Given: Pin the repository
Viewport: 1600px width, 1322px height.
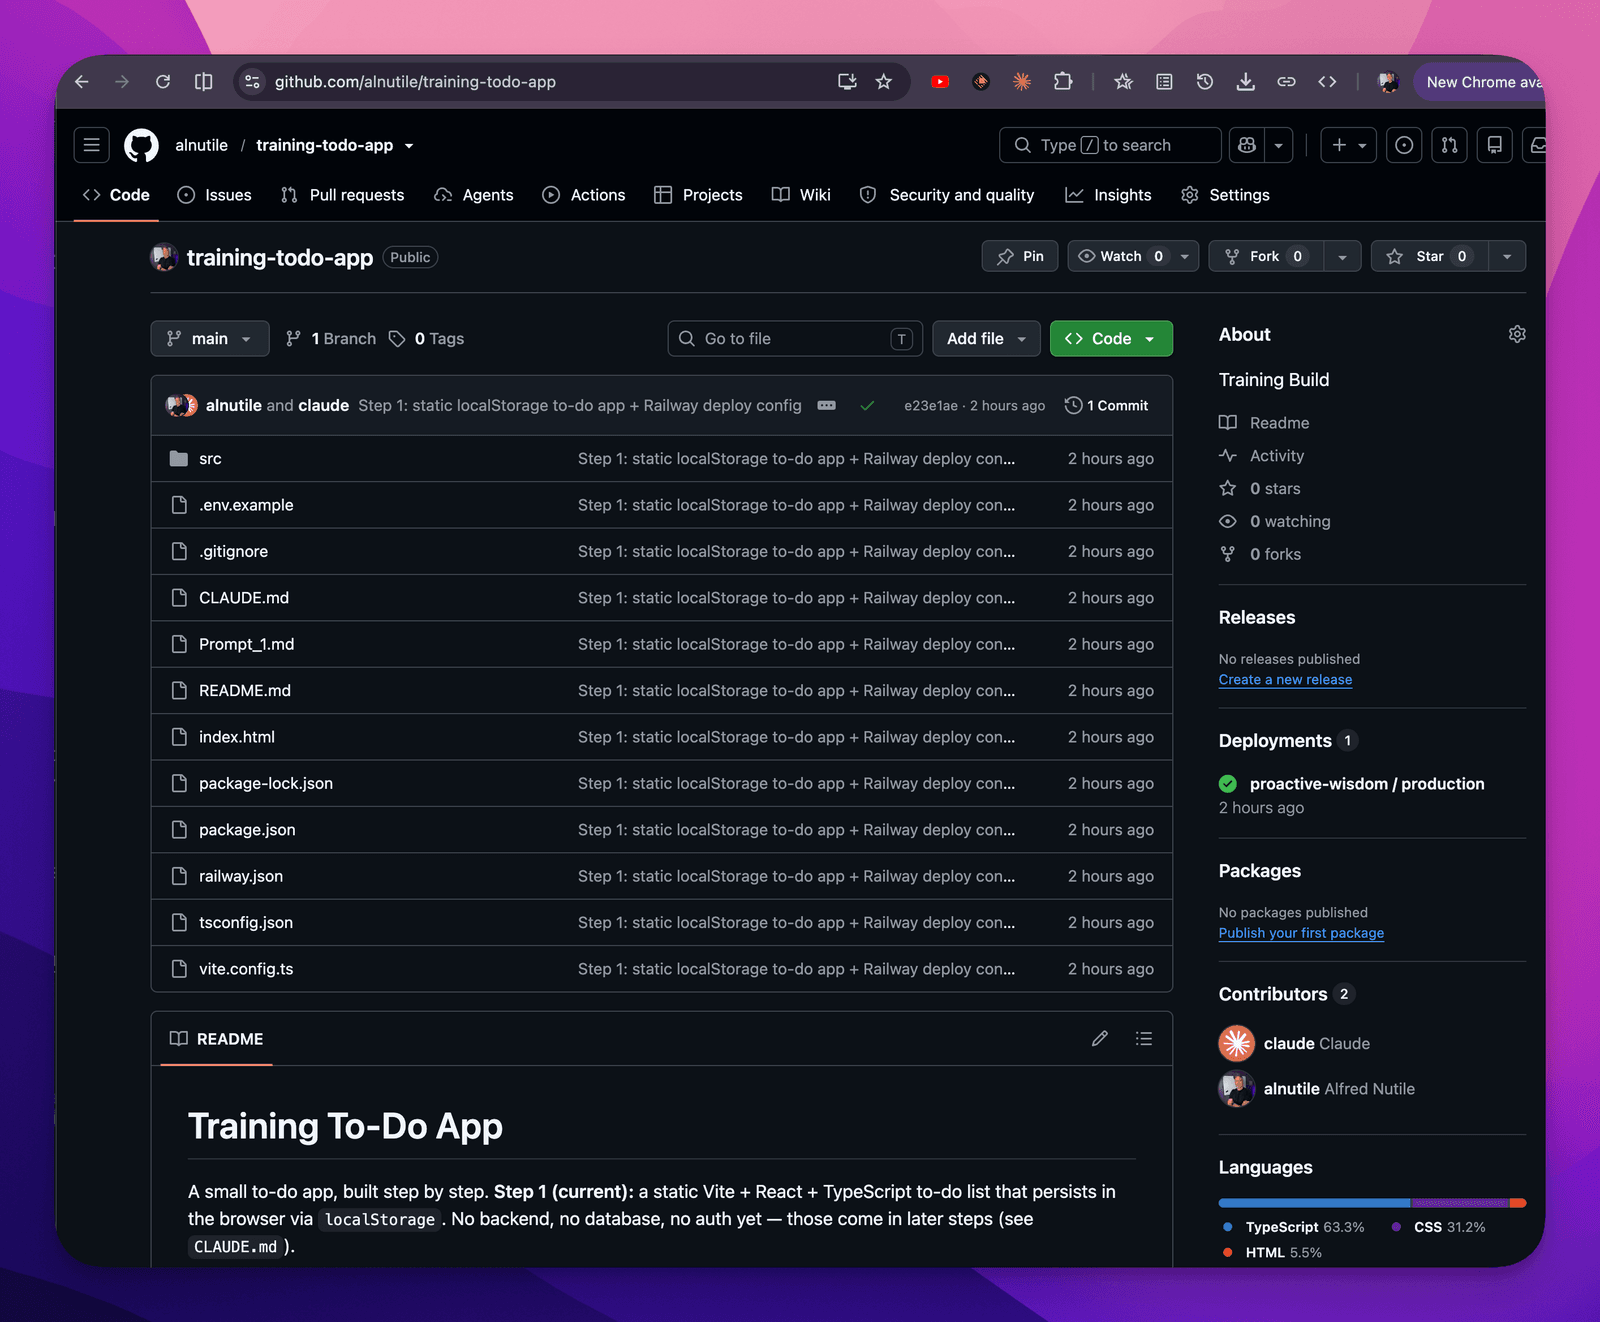Looking at the screenshot, I should tap(1020, 256).
